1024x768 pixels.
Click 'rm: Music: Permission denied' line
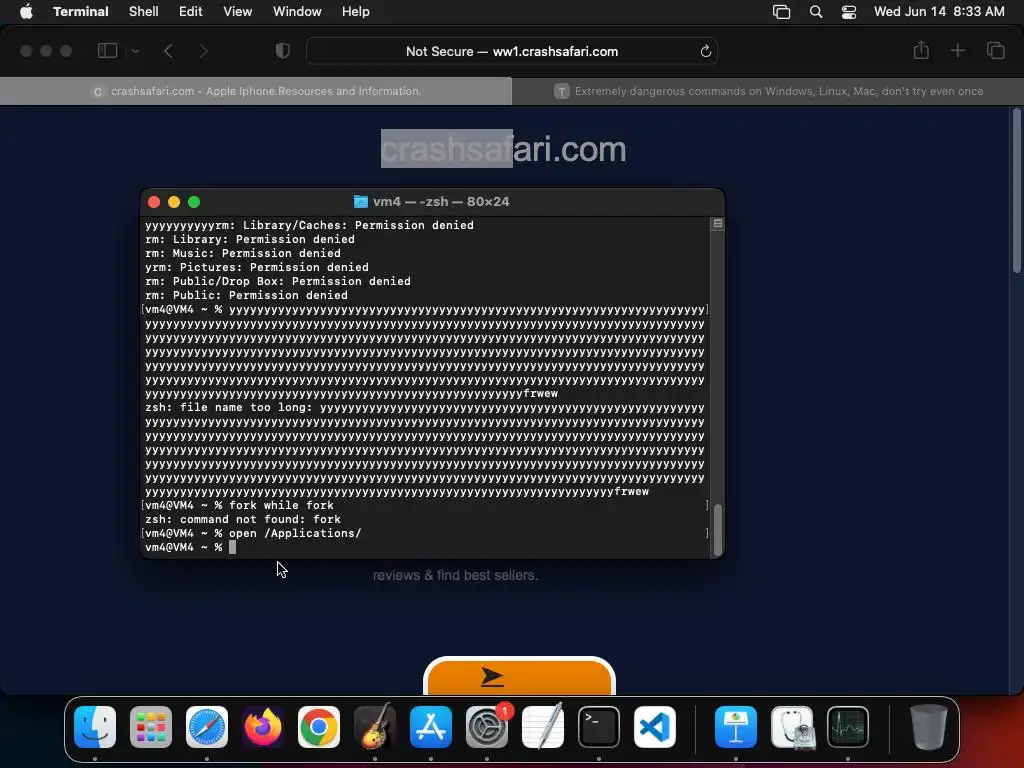[x=243, y=253]
